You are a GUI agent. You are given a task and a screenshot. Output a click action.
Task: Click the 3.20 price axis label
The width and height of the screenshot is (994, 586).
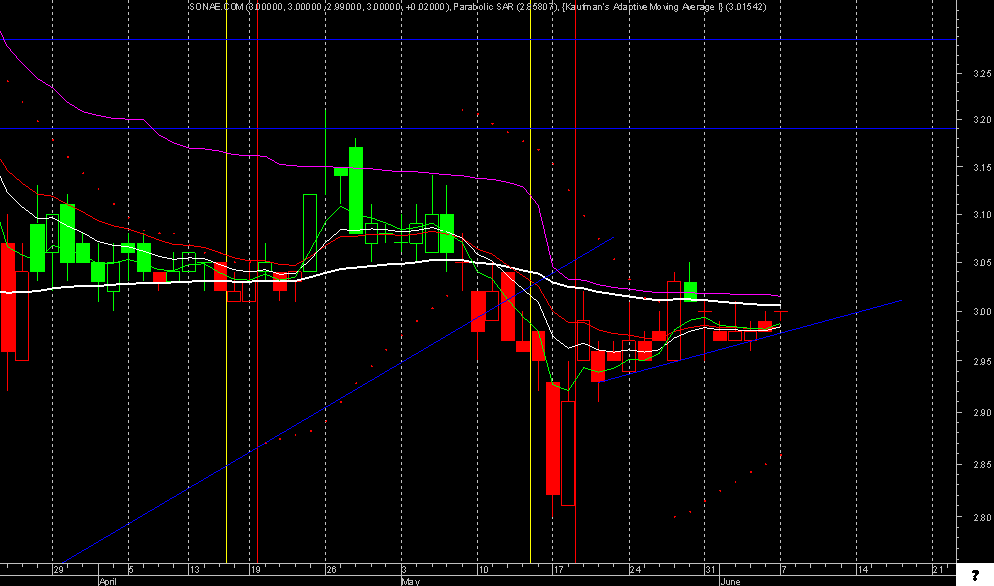tap(982, 119)
